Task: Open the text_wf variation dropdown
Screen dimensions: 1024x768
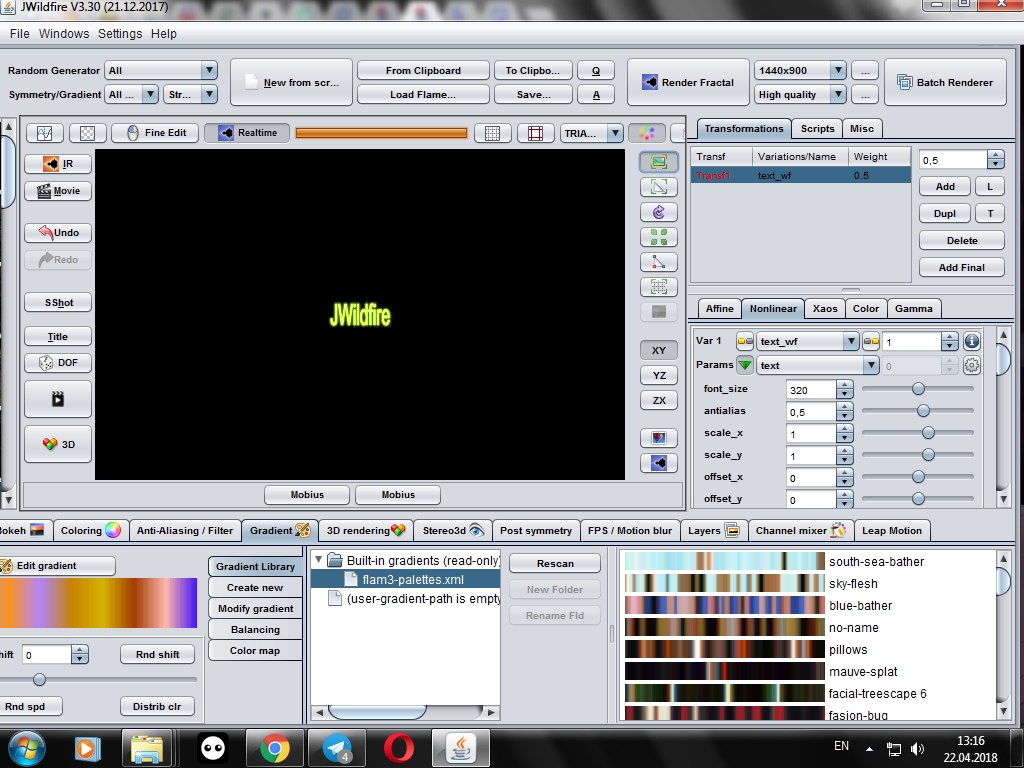Action: 807,341
